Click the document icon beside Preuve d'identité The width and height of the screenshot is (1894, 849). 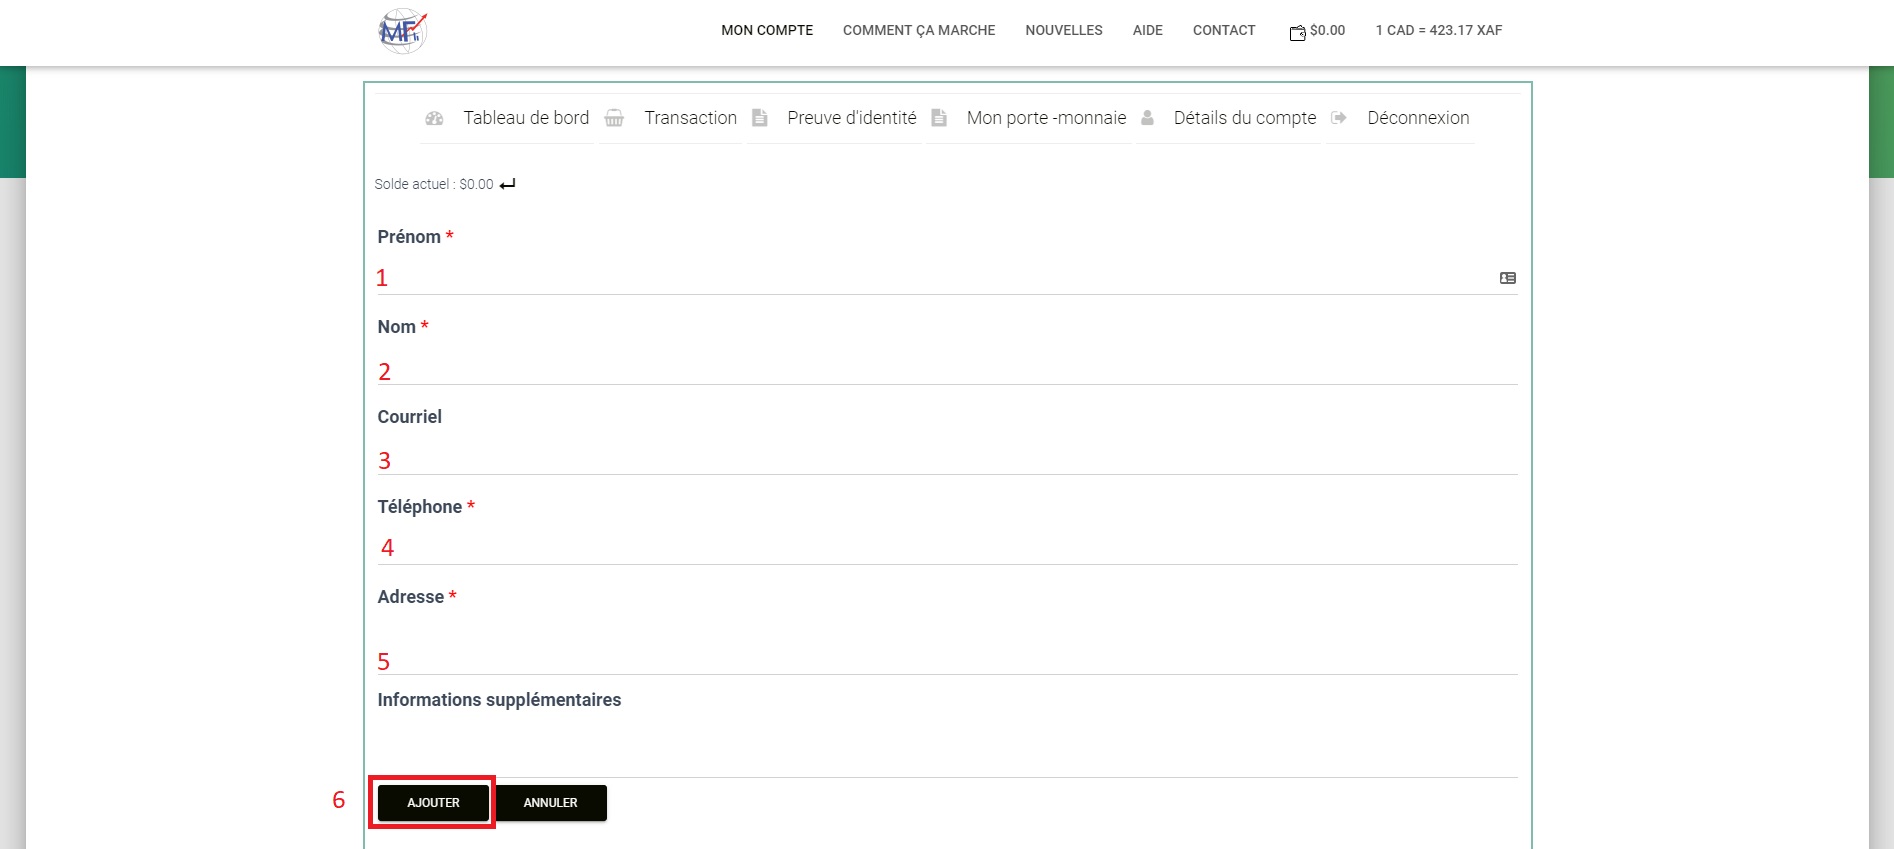click(x=760, y=118)
